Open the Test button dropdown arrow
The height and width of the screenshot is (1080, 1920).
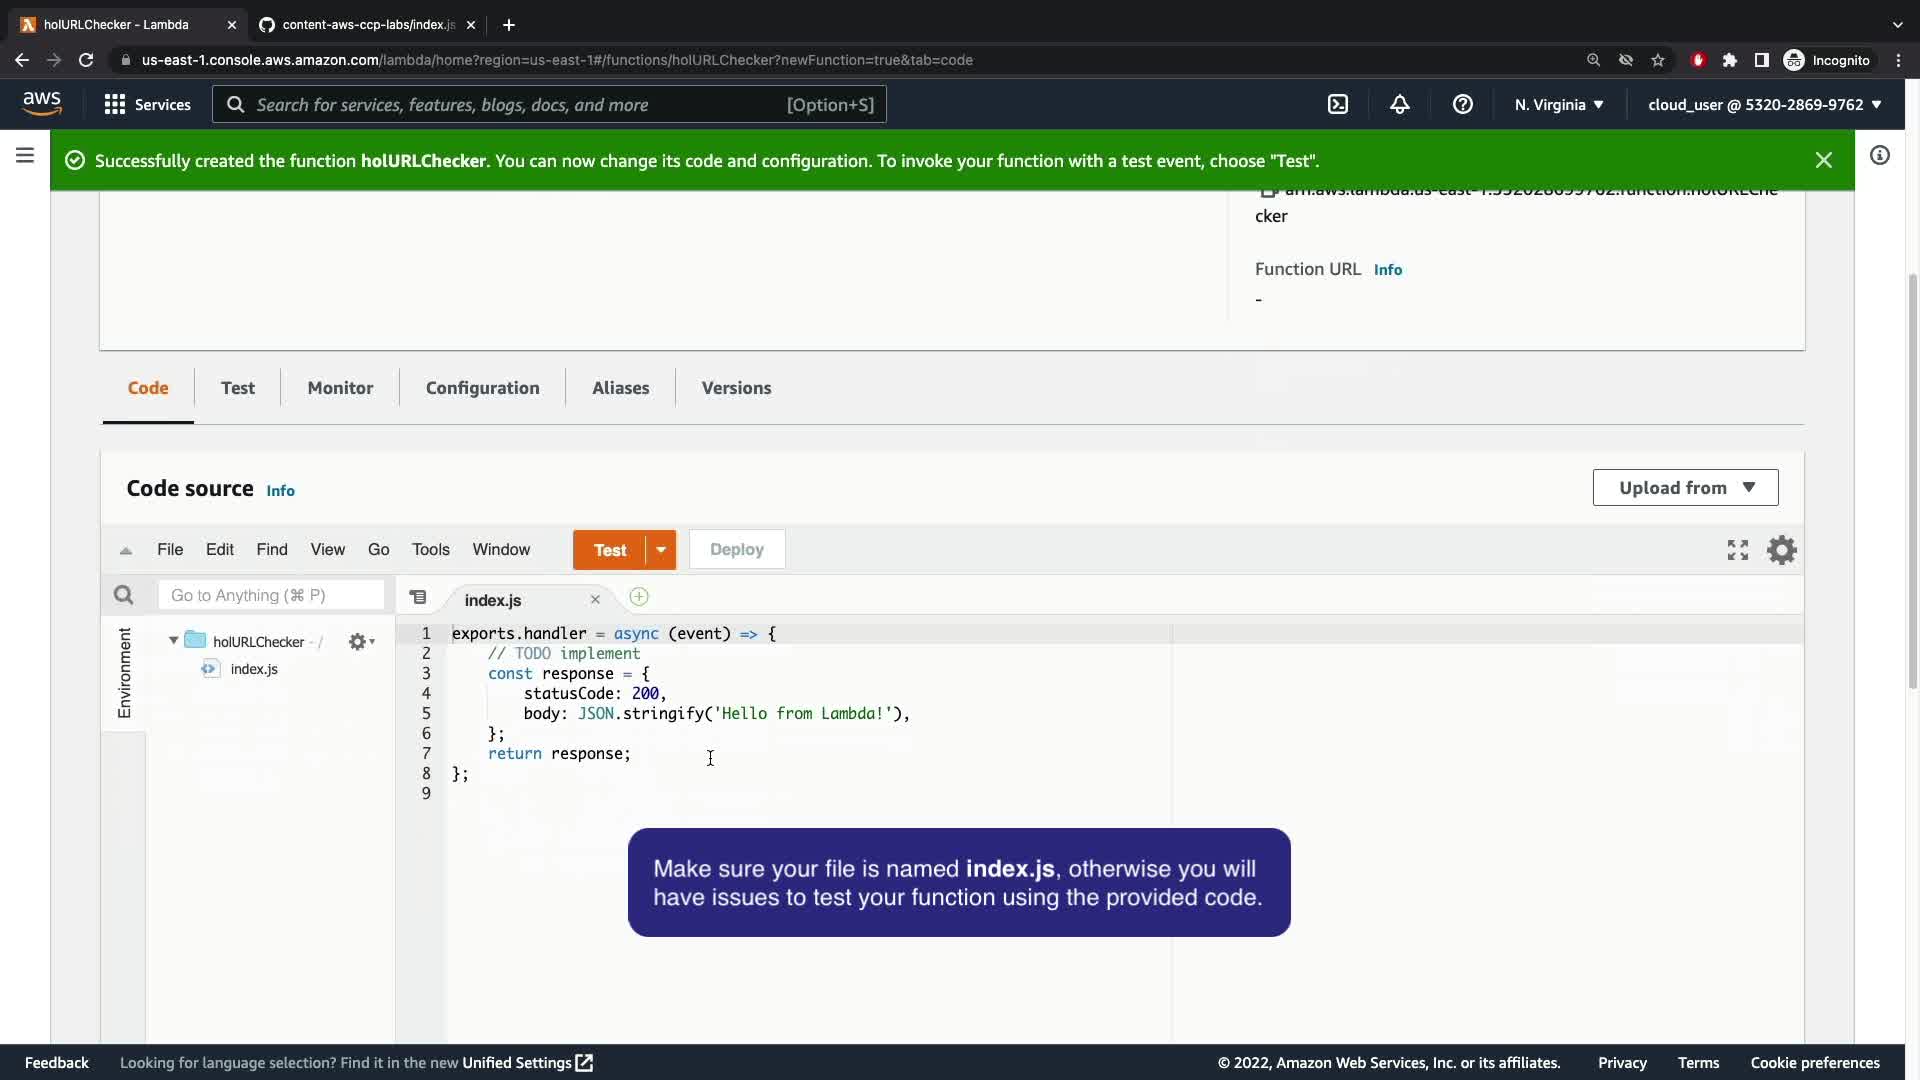point(661,550)
